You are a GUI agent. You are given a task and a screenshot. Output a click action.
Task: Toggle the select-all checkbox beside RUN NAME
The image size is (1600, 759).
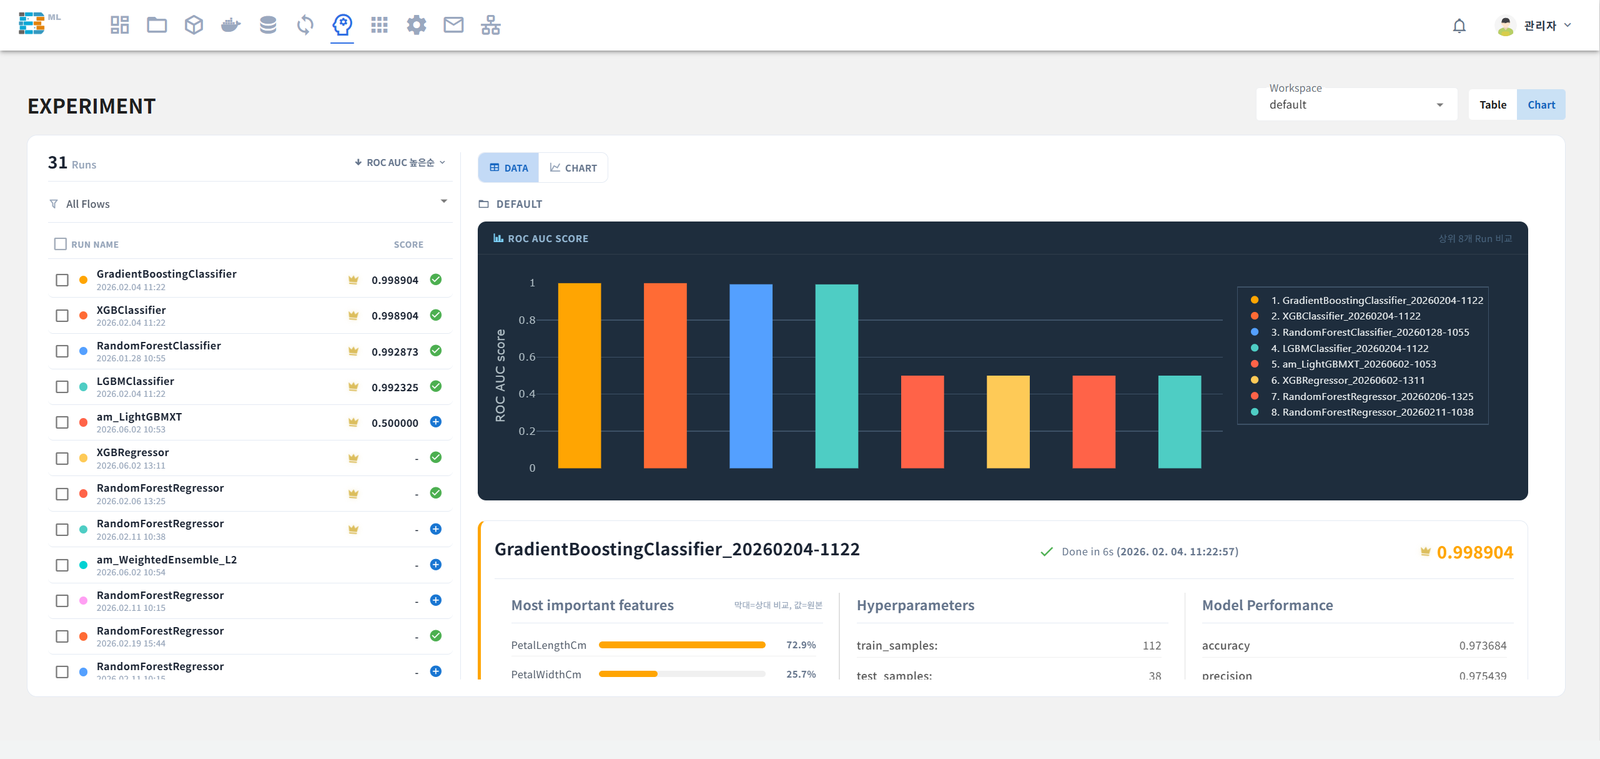[60, 244]
